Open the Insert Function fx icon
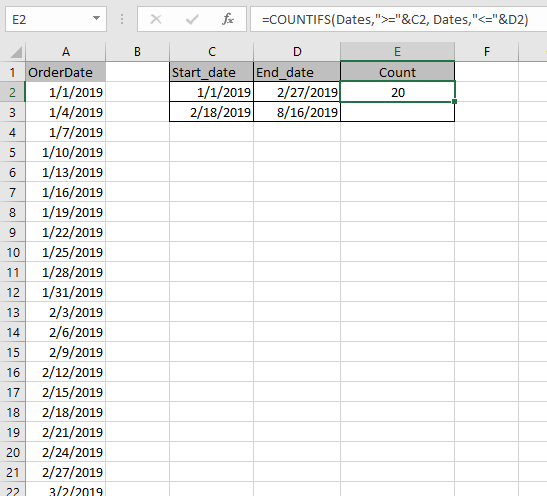Screen dimensions: 547x496 click(x=228, y=19)
